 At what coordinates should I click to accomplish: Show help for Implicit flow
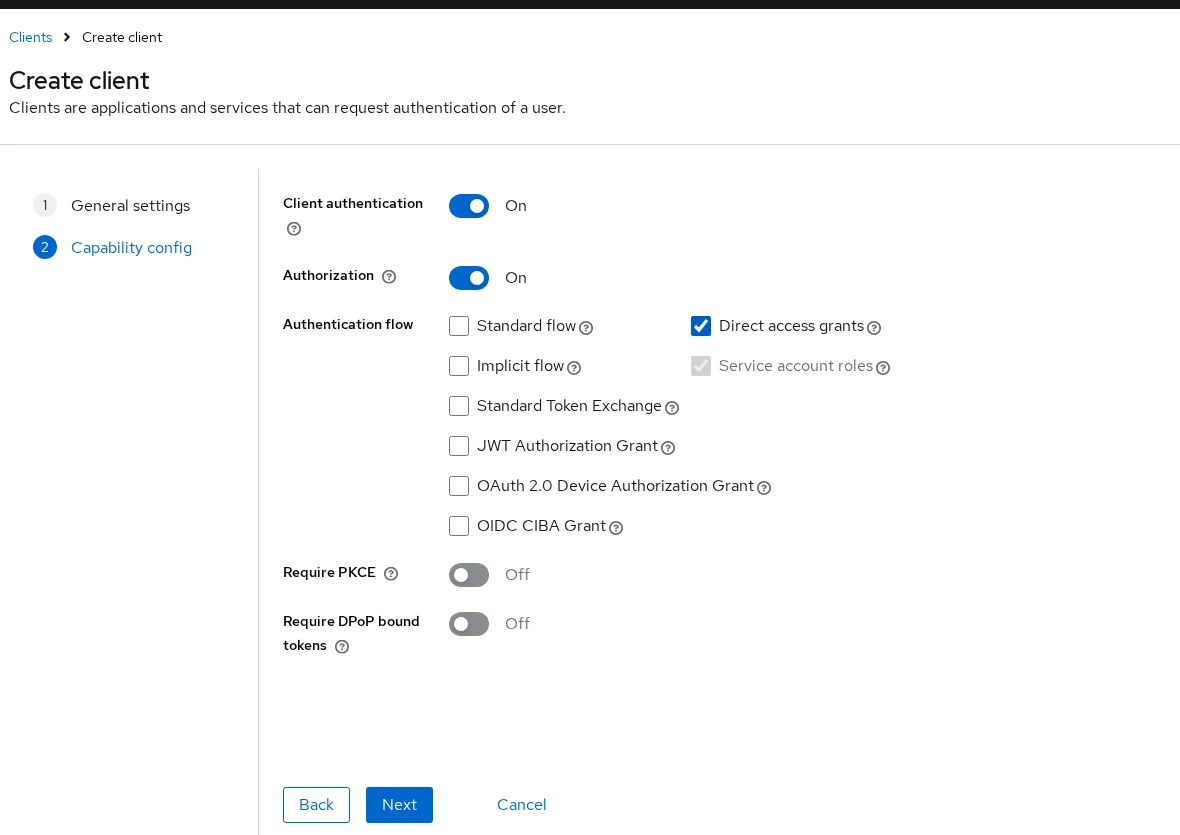(574, 368)
